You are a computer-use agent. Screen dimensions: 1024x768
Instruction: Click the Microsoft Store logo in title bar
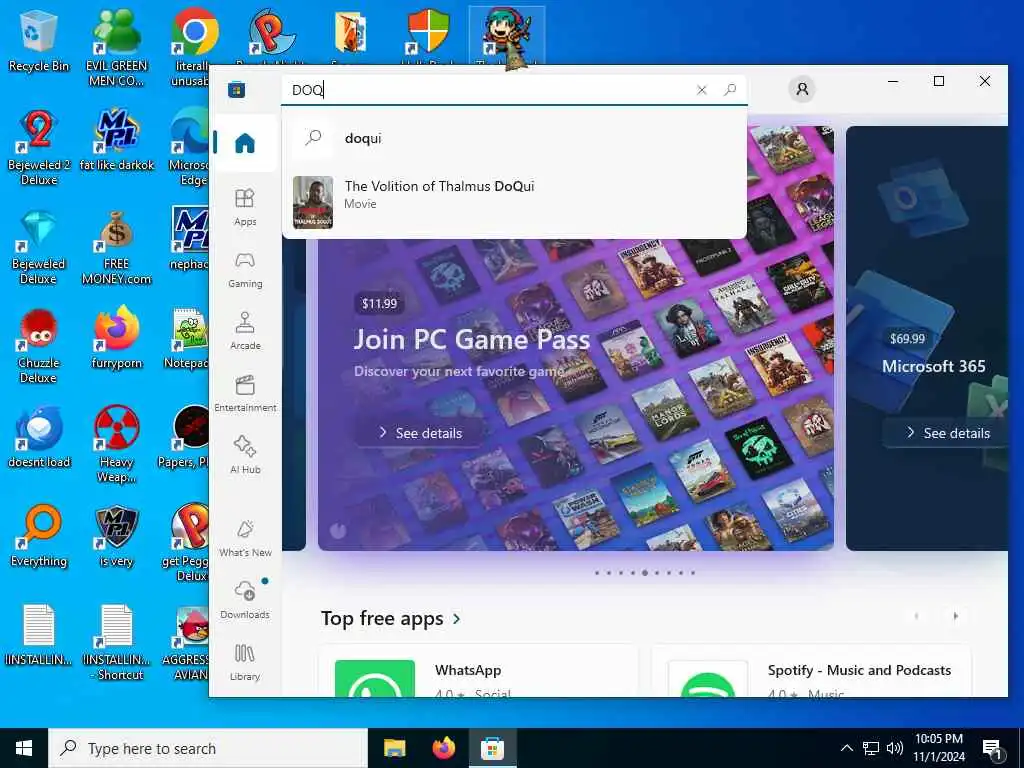coord(236,89)
